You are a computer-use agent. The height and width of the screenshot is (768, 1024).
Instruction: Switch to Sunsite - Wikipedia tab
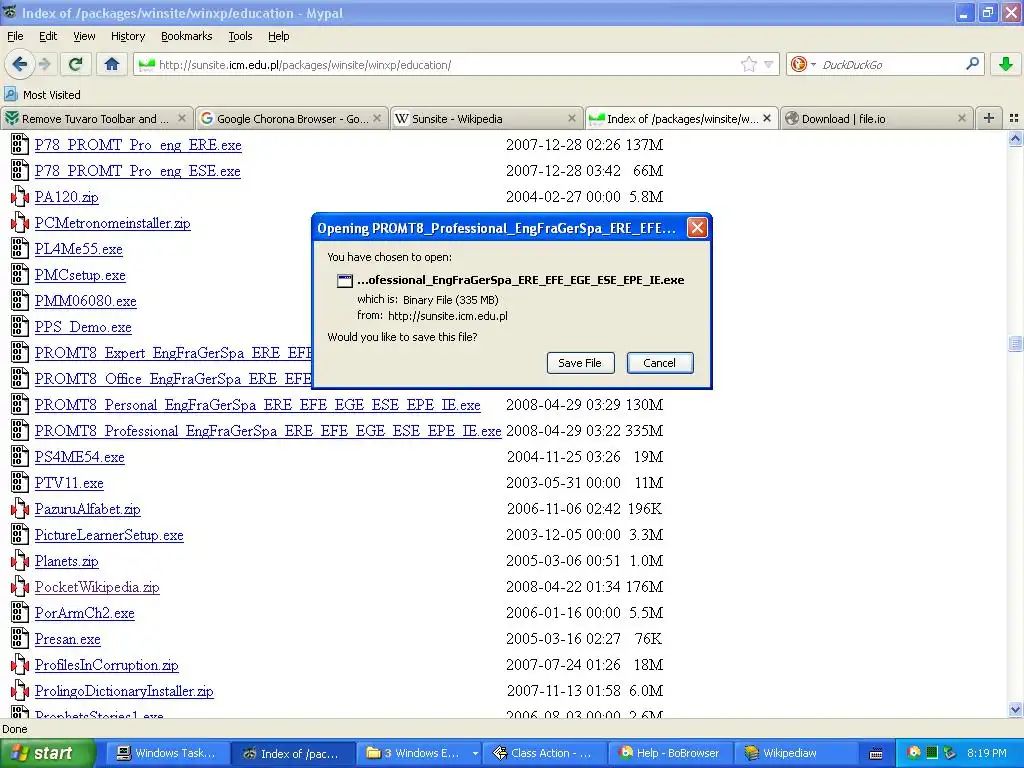487,118
